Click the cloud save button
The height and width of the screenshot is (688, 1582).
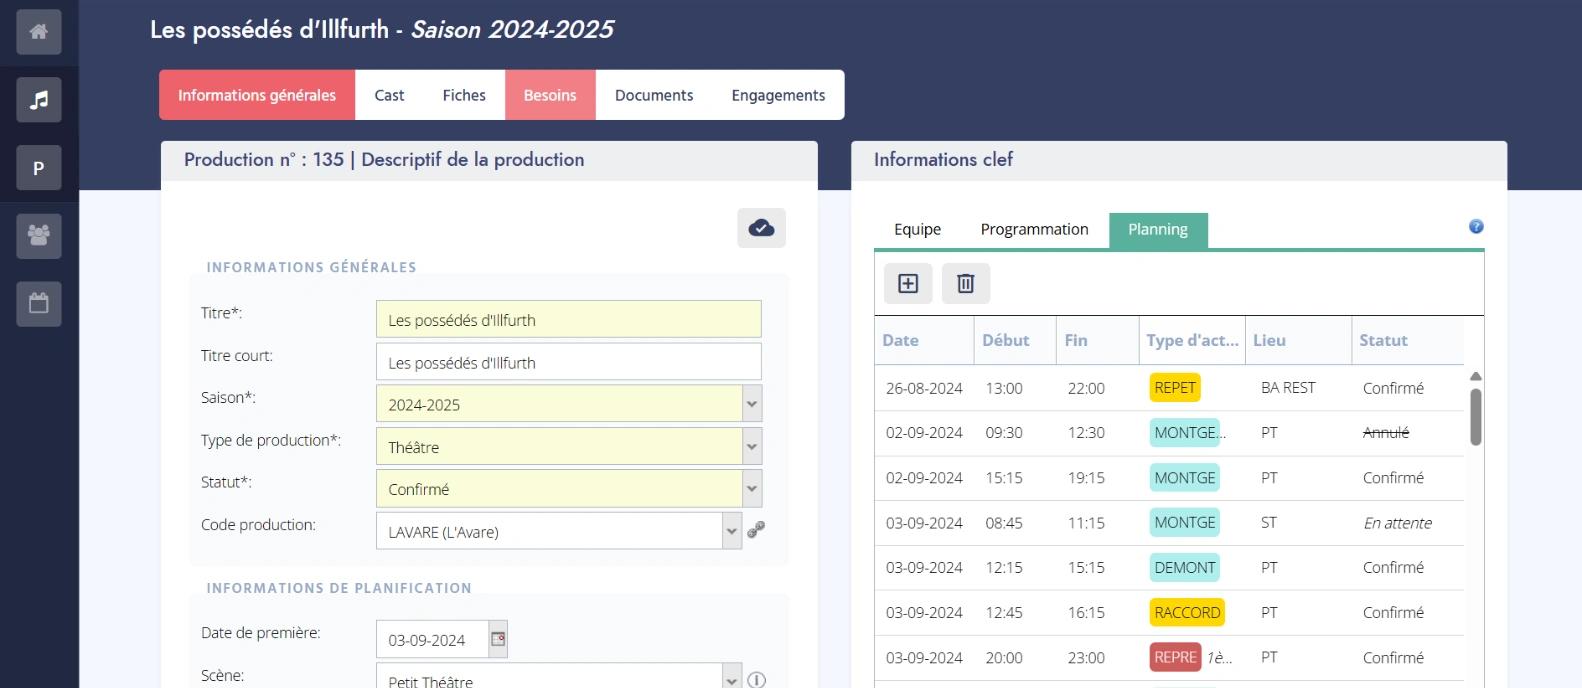click(761, 228)
